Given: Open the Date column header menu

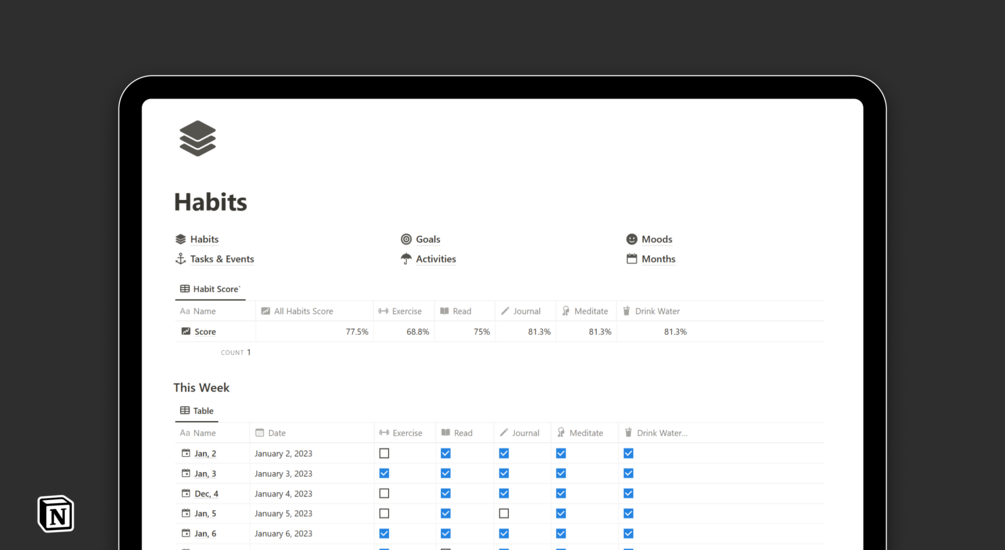Looking at the screenshot, I should 311,433.
